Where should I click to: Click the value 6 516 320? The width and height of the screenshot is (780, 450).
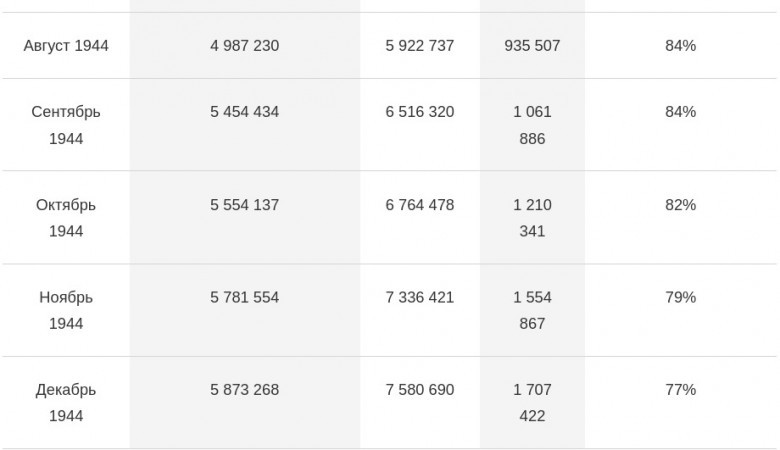[419, 112]
